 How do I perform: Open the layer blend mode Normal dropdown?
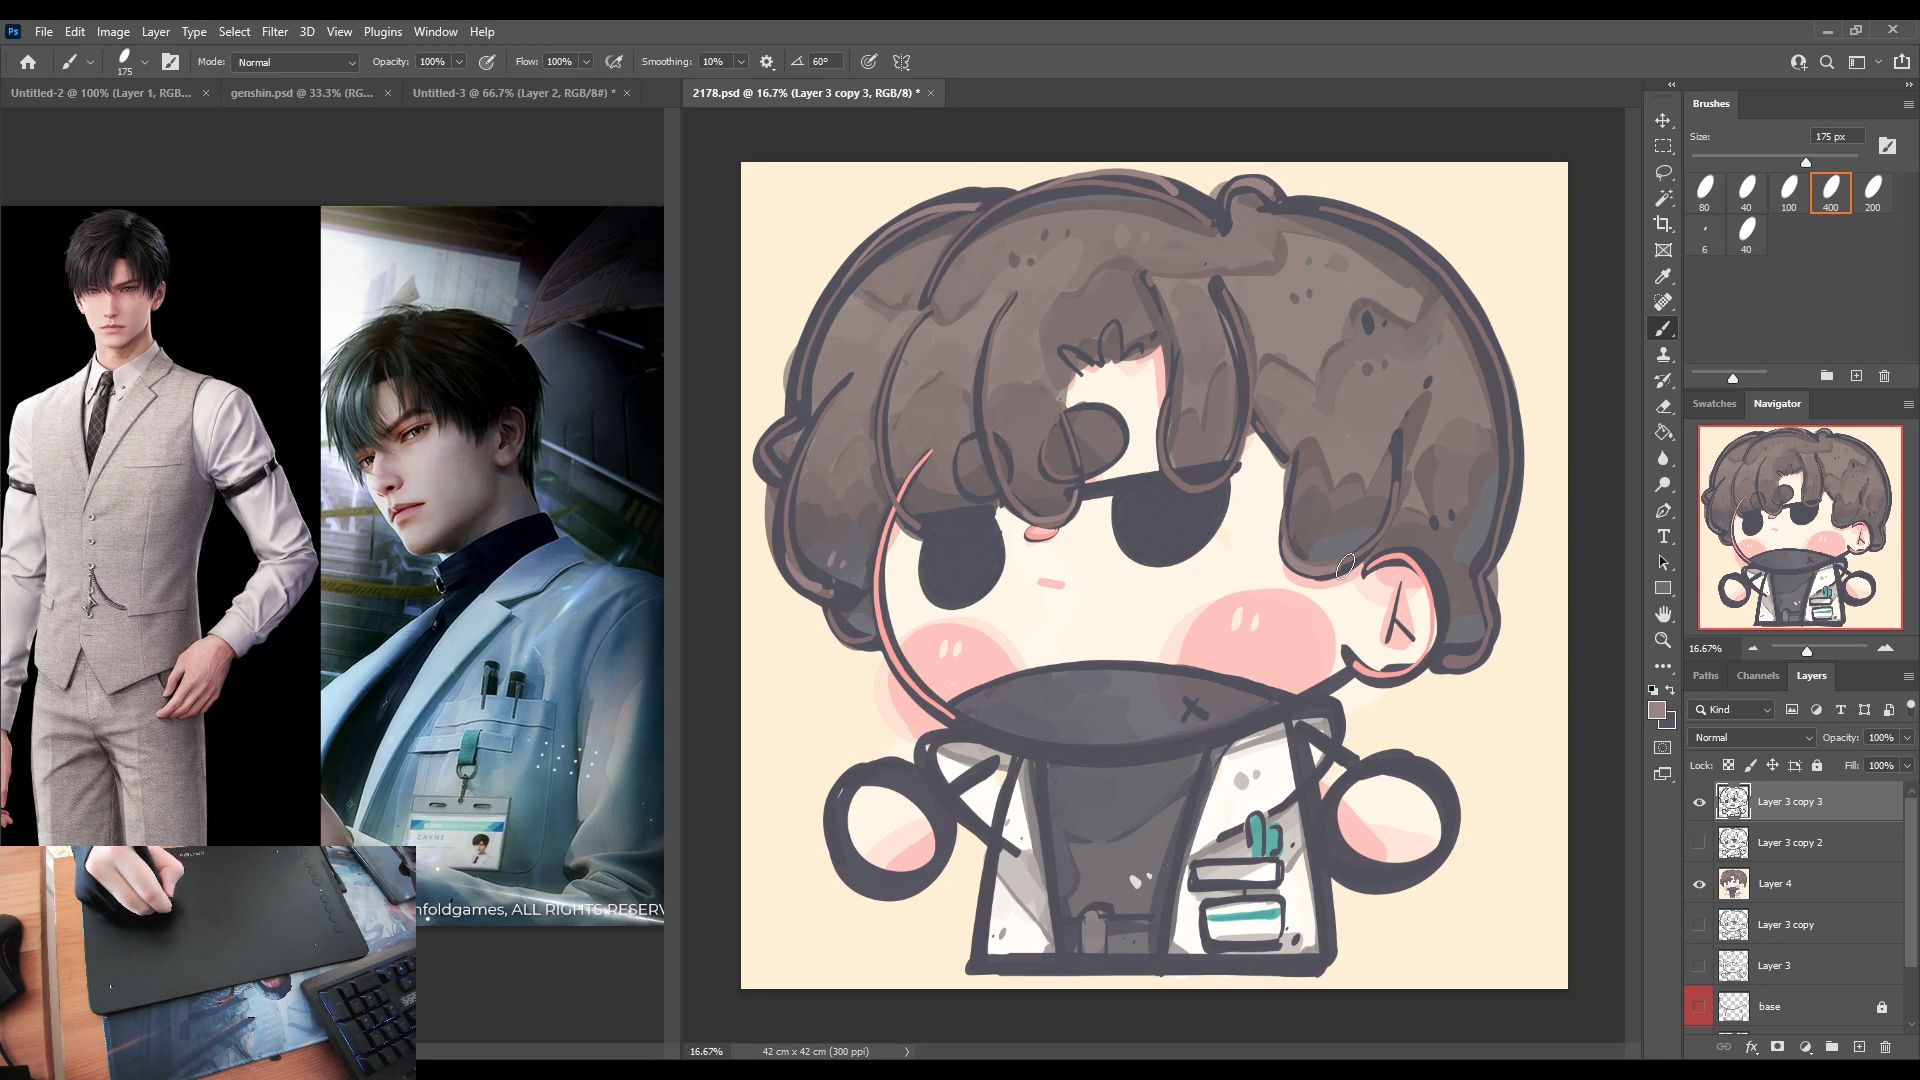(1752, 738)
